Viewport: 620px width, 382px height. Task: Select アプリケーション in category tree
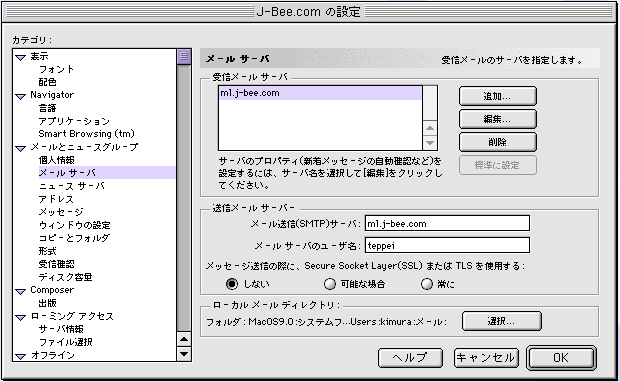click(x=74, y=121)
